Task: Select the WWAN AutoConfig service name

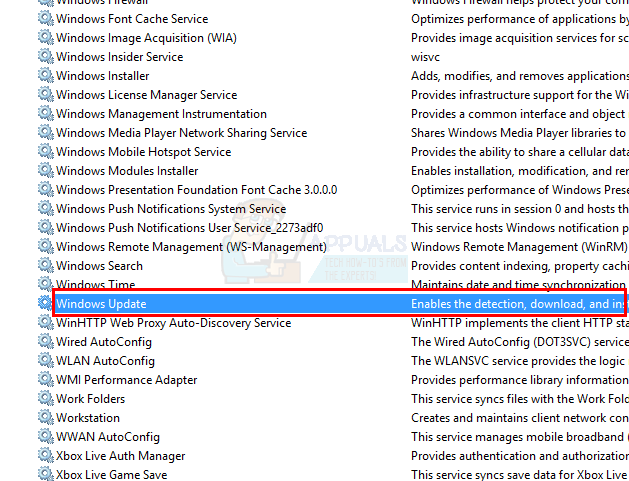Action: click(x=108, y=437)
